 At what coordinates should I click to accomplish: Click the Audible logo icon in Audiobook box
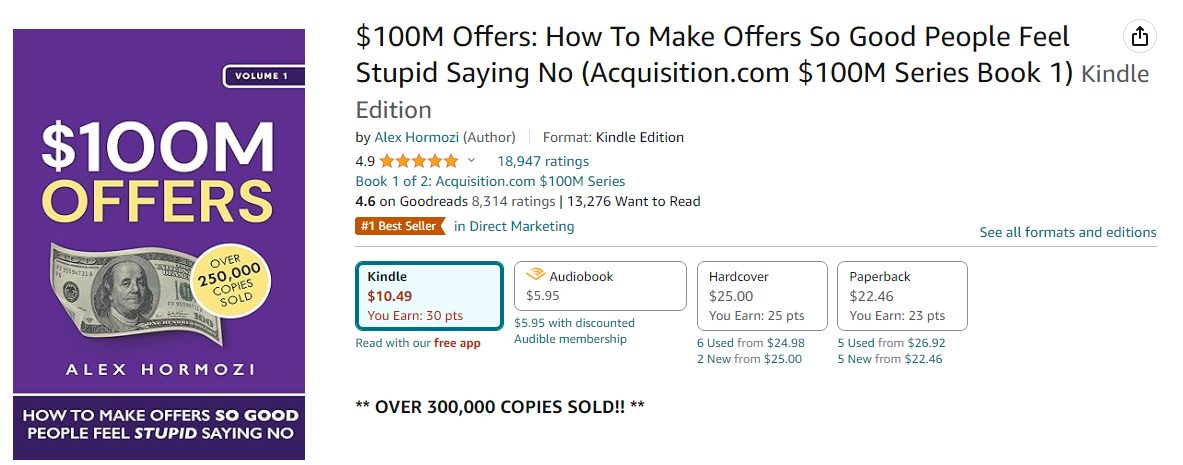point(536,275)
